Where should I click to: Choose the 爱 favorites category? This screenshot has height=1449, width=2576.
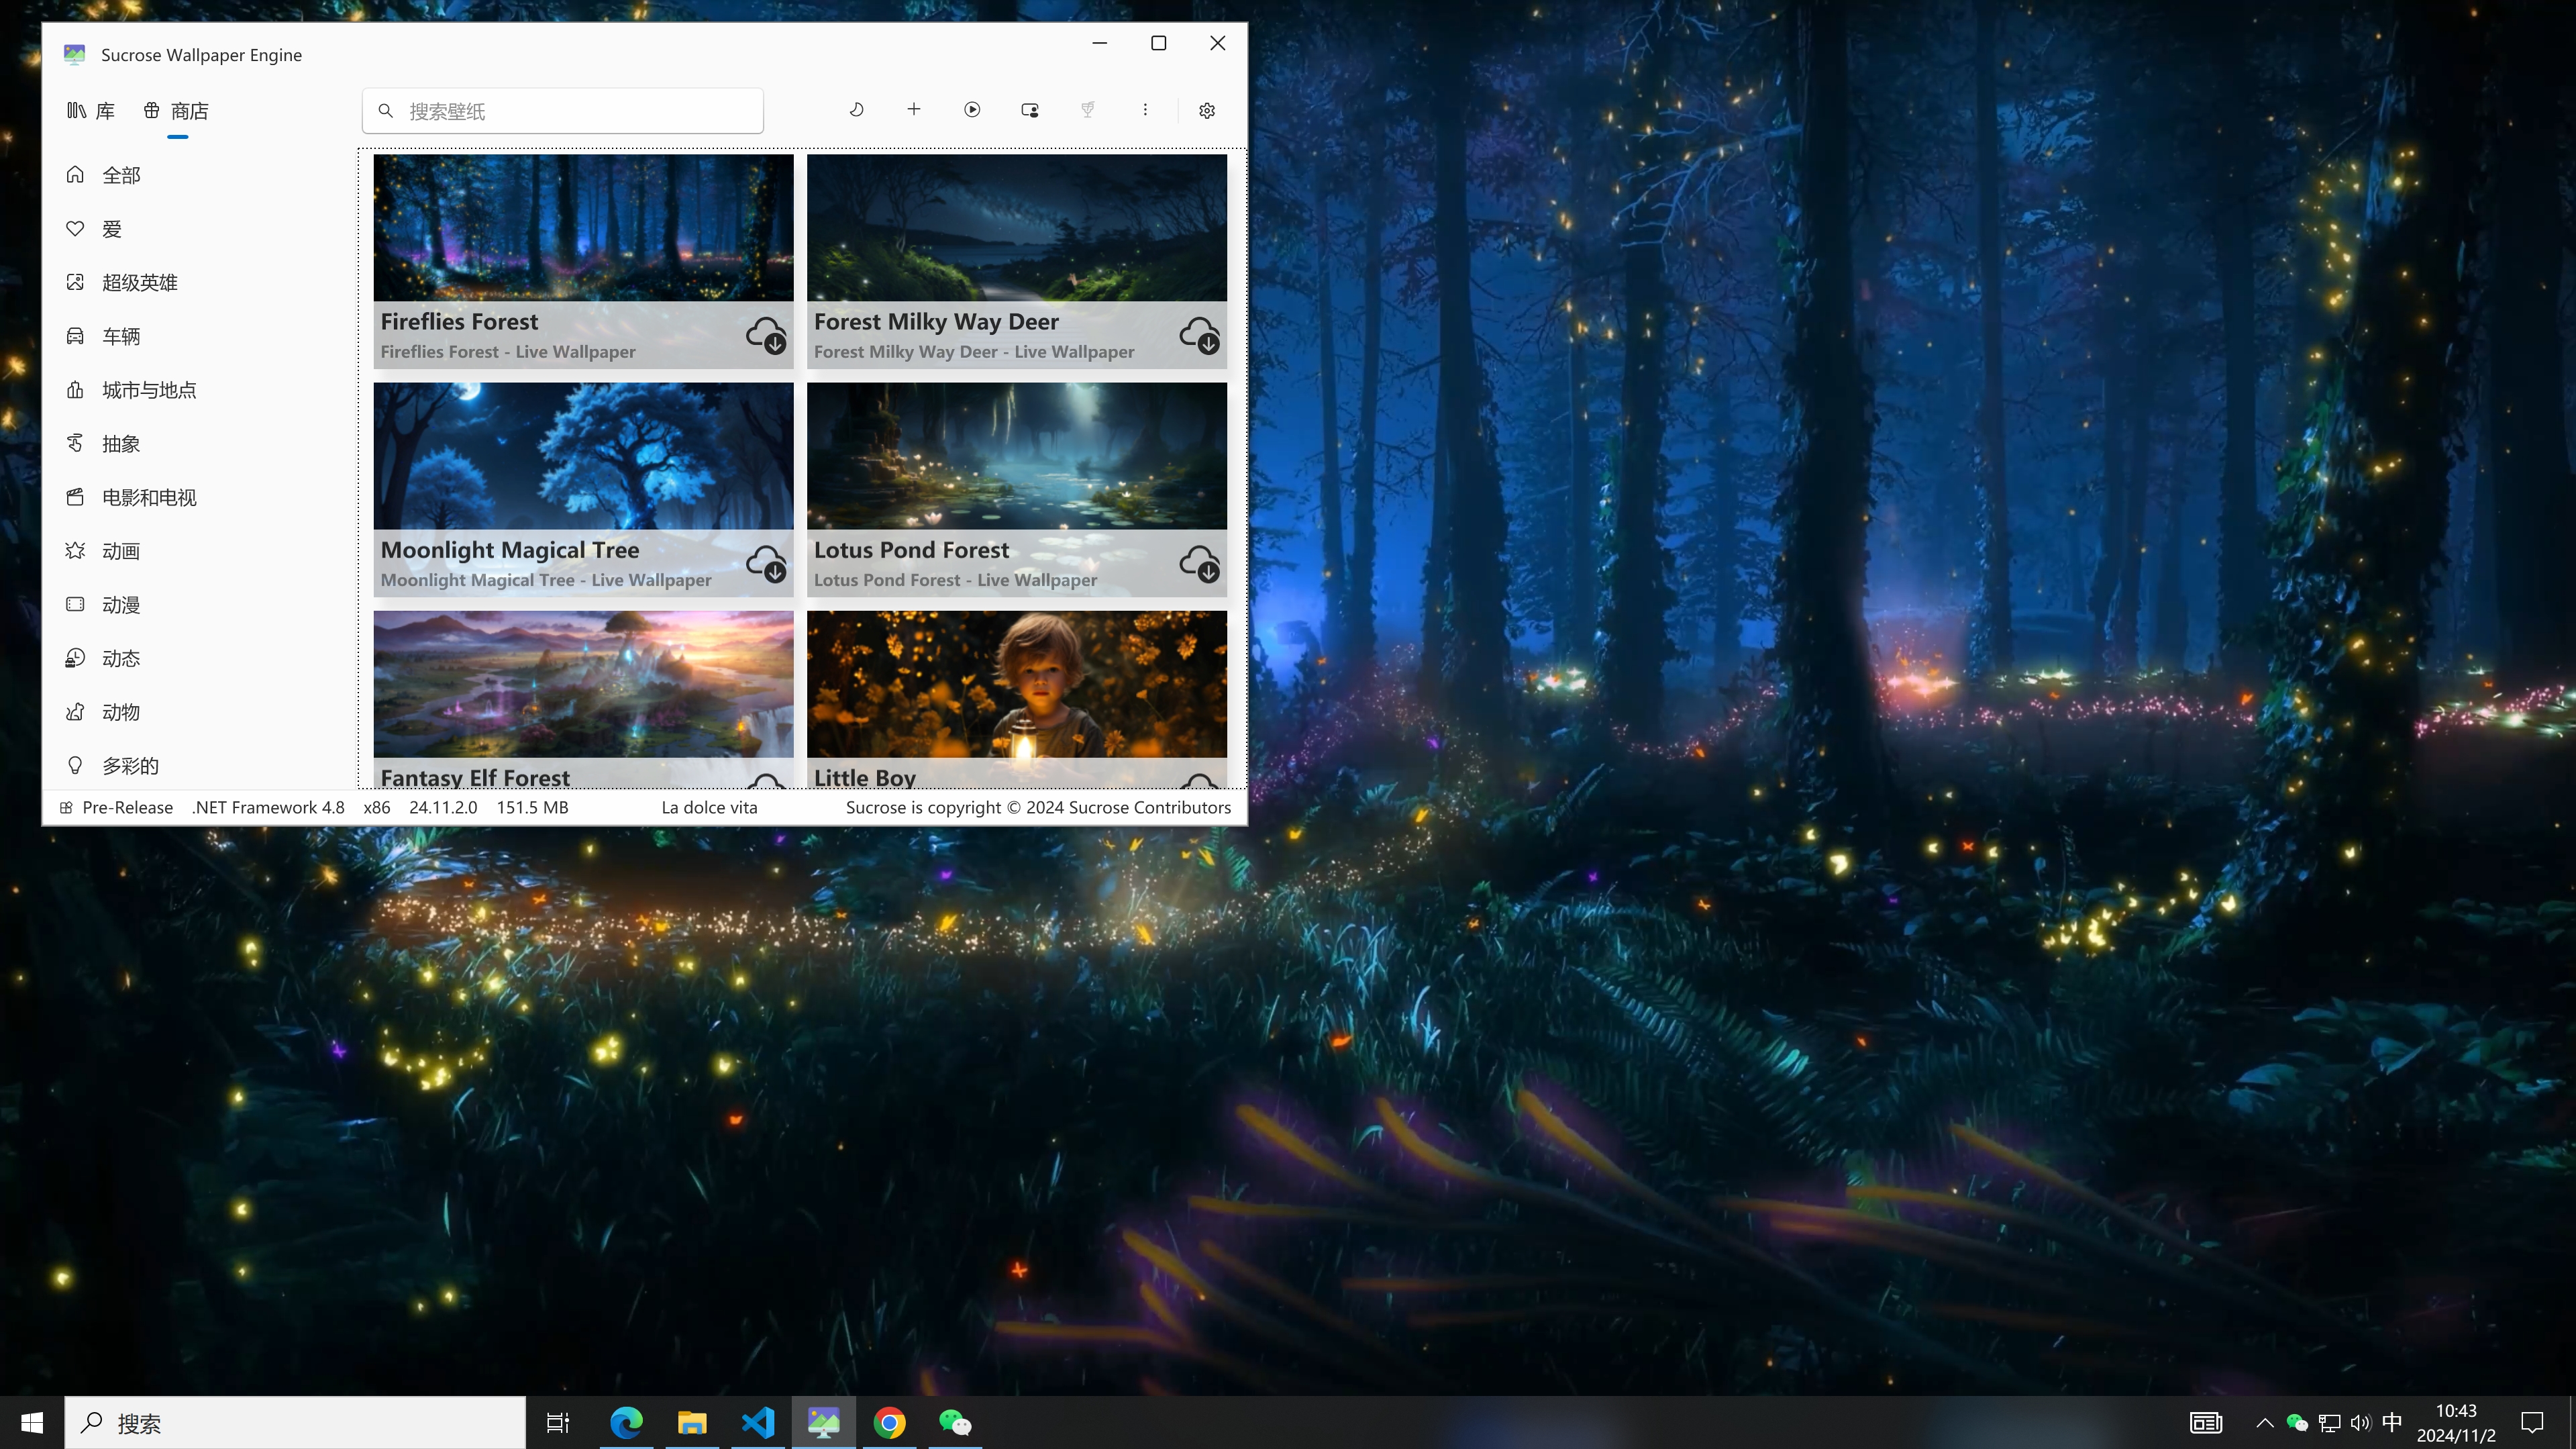click(111, 229)
